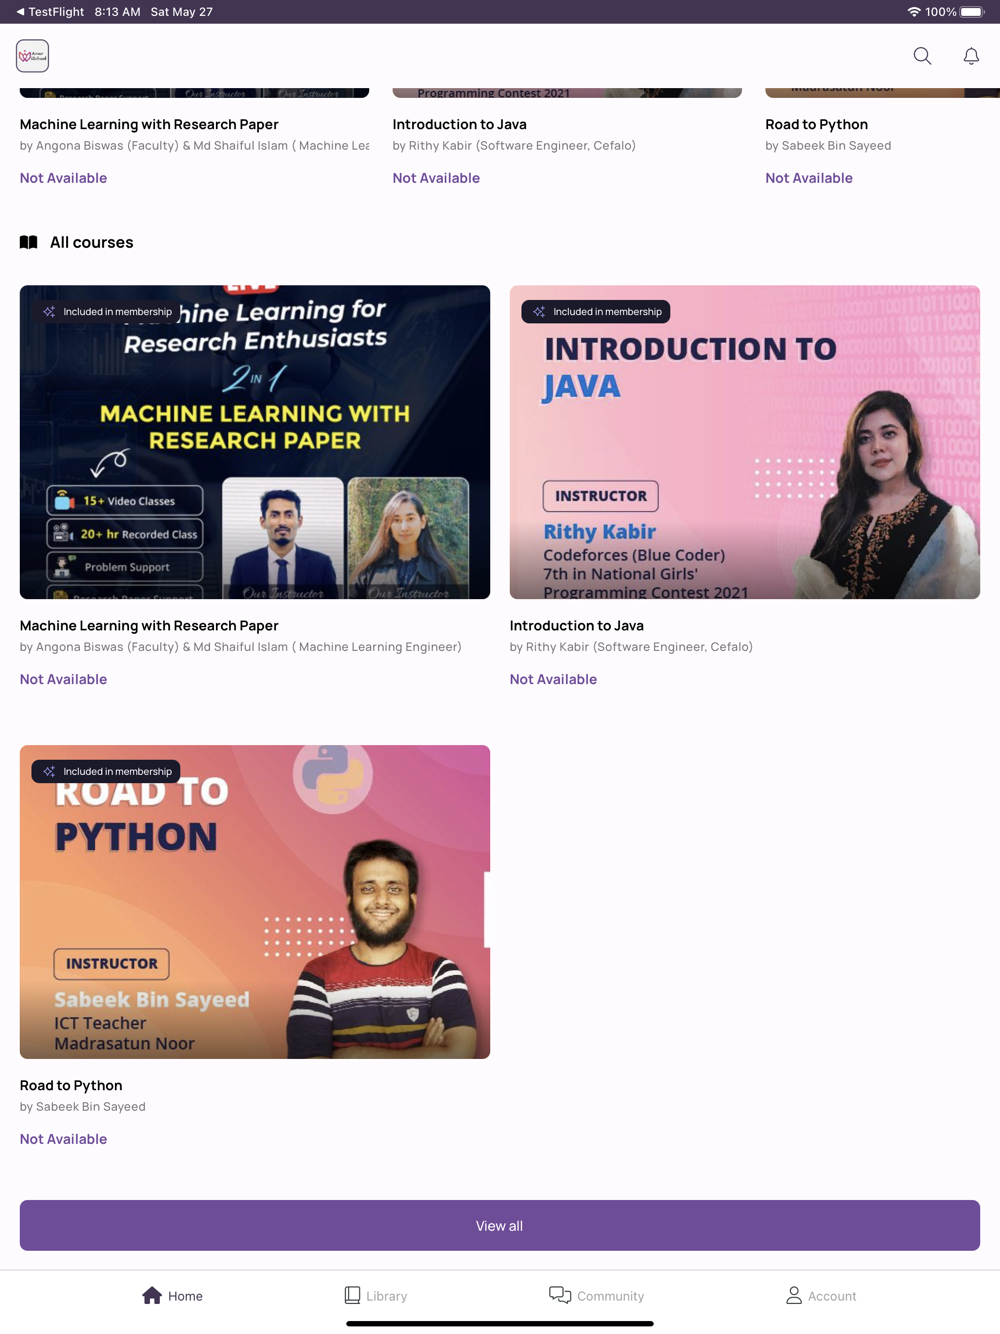The width and height of the screenshot is (1000, 1334).
Task: Click the Home tab house icon
Action: tap(152, 1295)
